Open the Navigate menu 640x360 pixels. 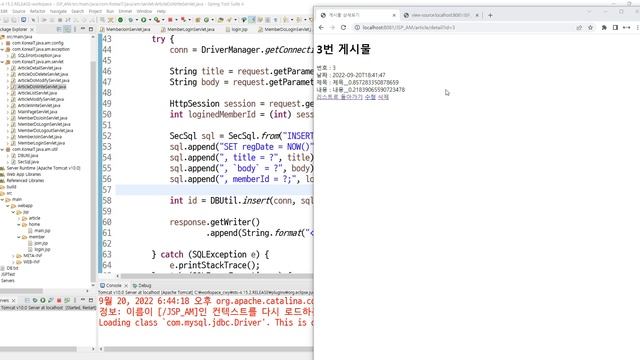point(58,11)
